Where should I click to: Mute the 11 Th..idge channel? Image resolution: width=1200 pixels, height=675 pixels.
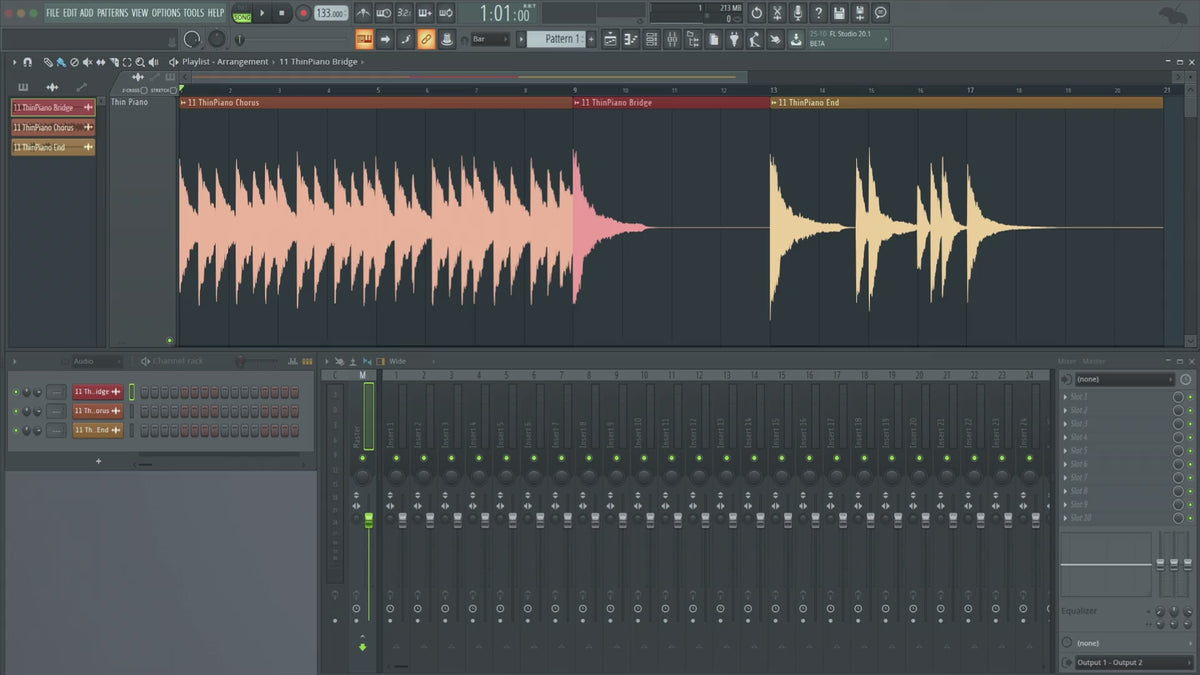(16, 392)
